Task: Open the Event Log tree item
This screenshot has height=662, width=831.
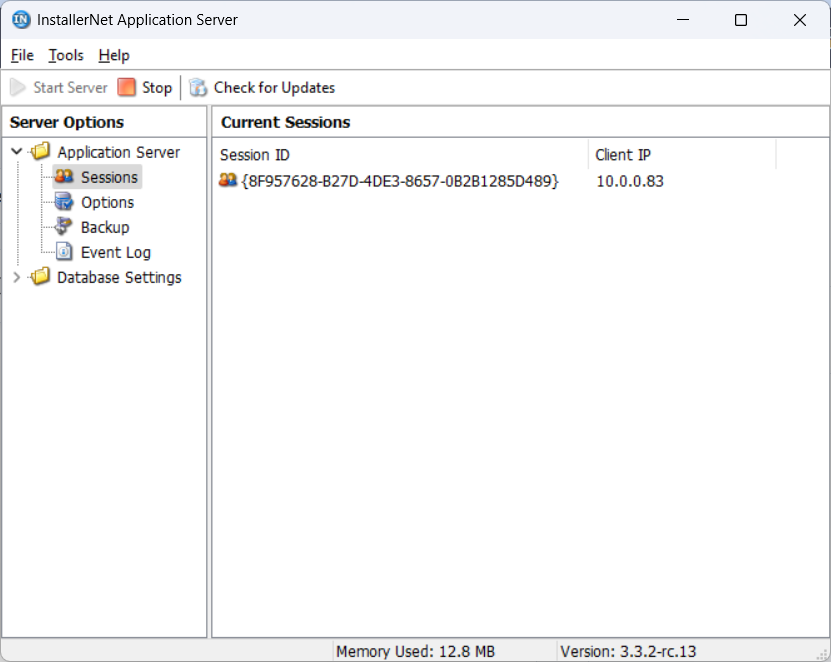Action: pos(116,252)
